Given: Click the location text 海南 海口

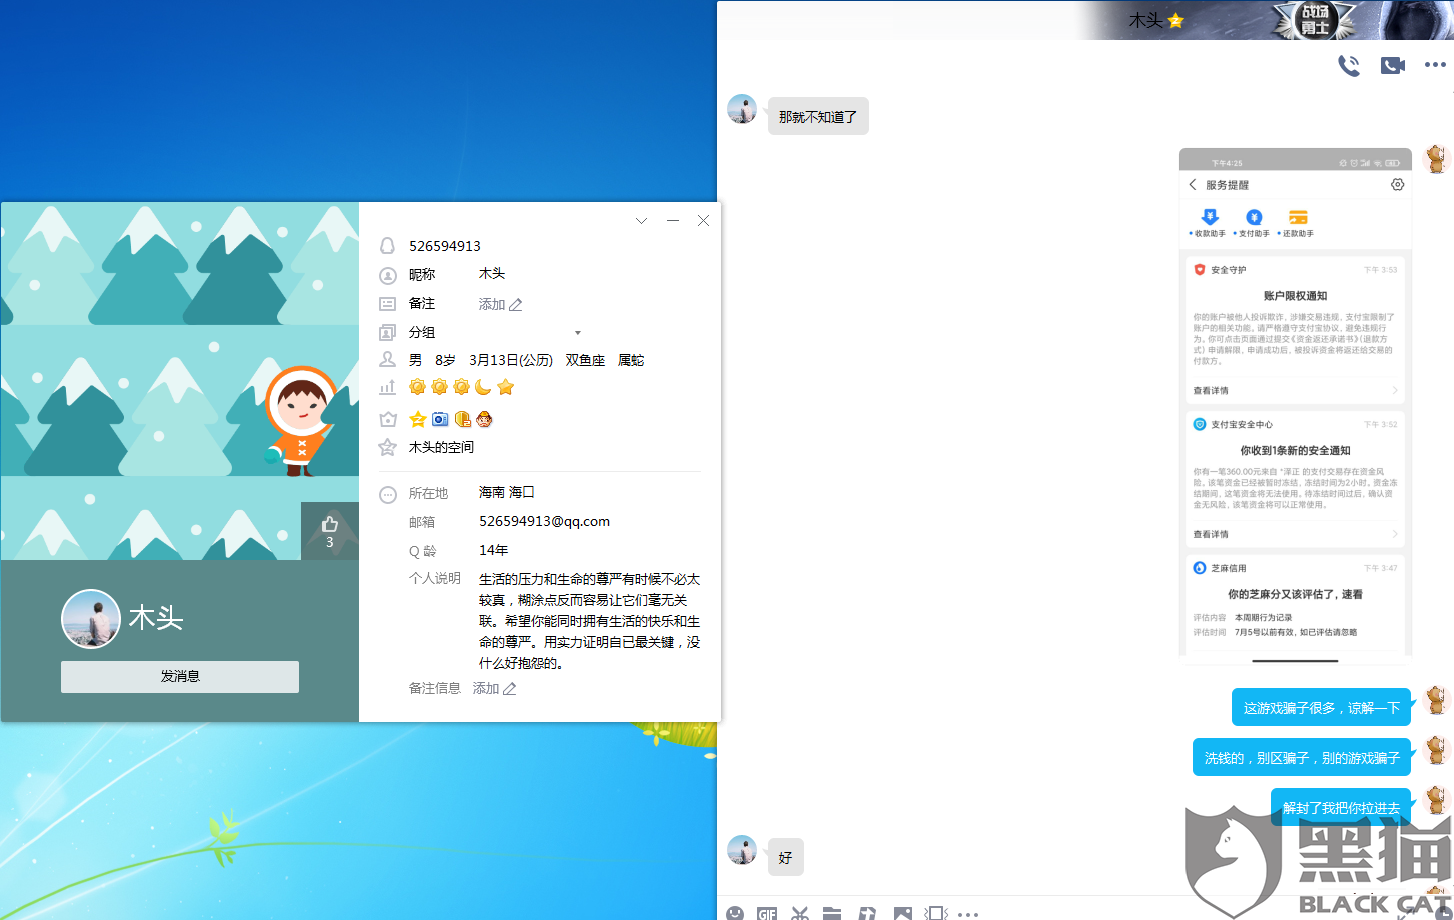Looking at the screenshot, I should pyautogui.click(x=506, y=492).
